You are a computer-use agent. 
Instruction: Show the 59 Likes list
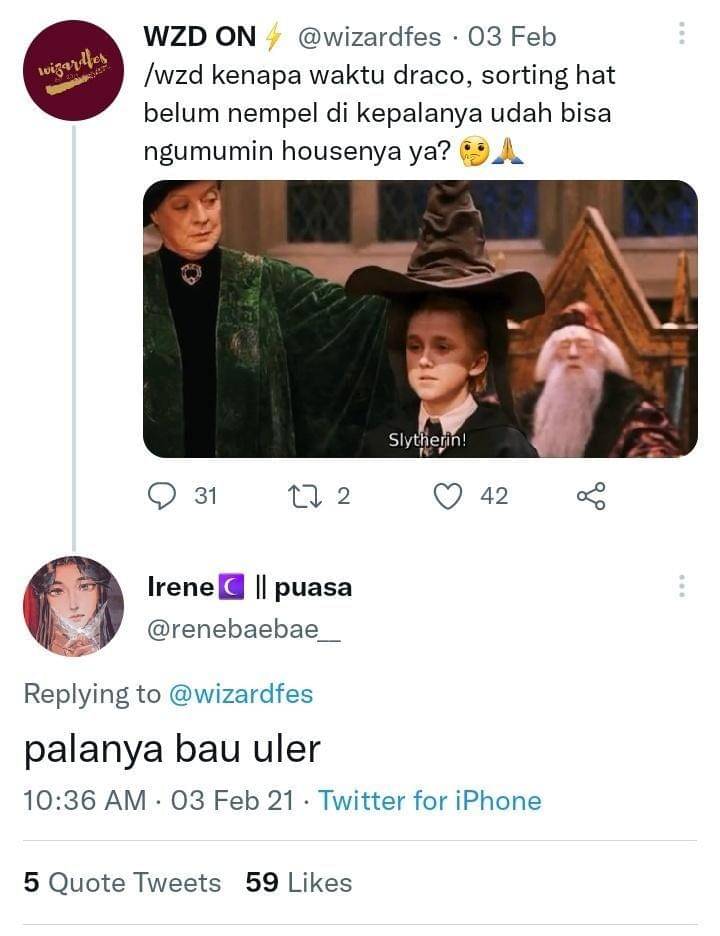(x=299, y=883)
